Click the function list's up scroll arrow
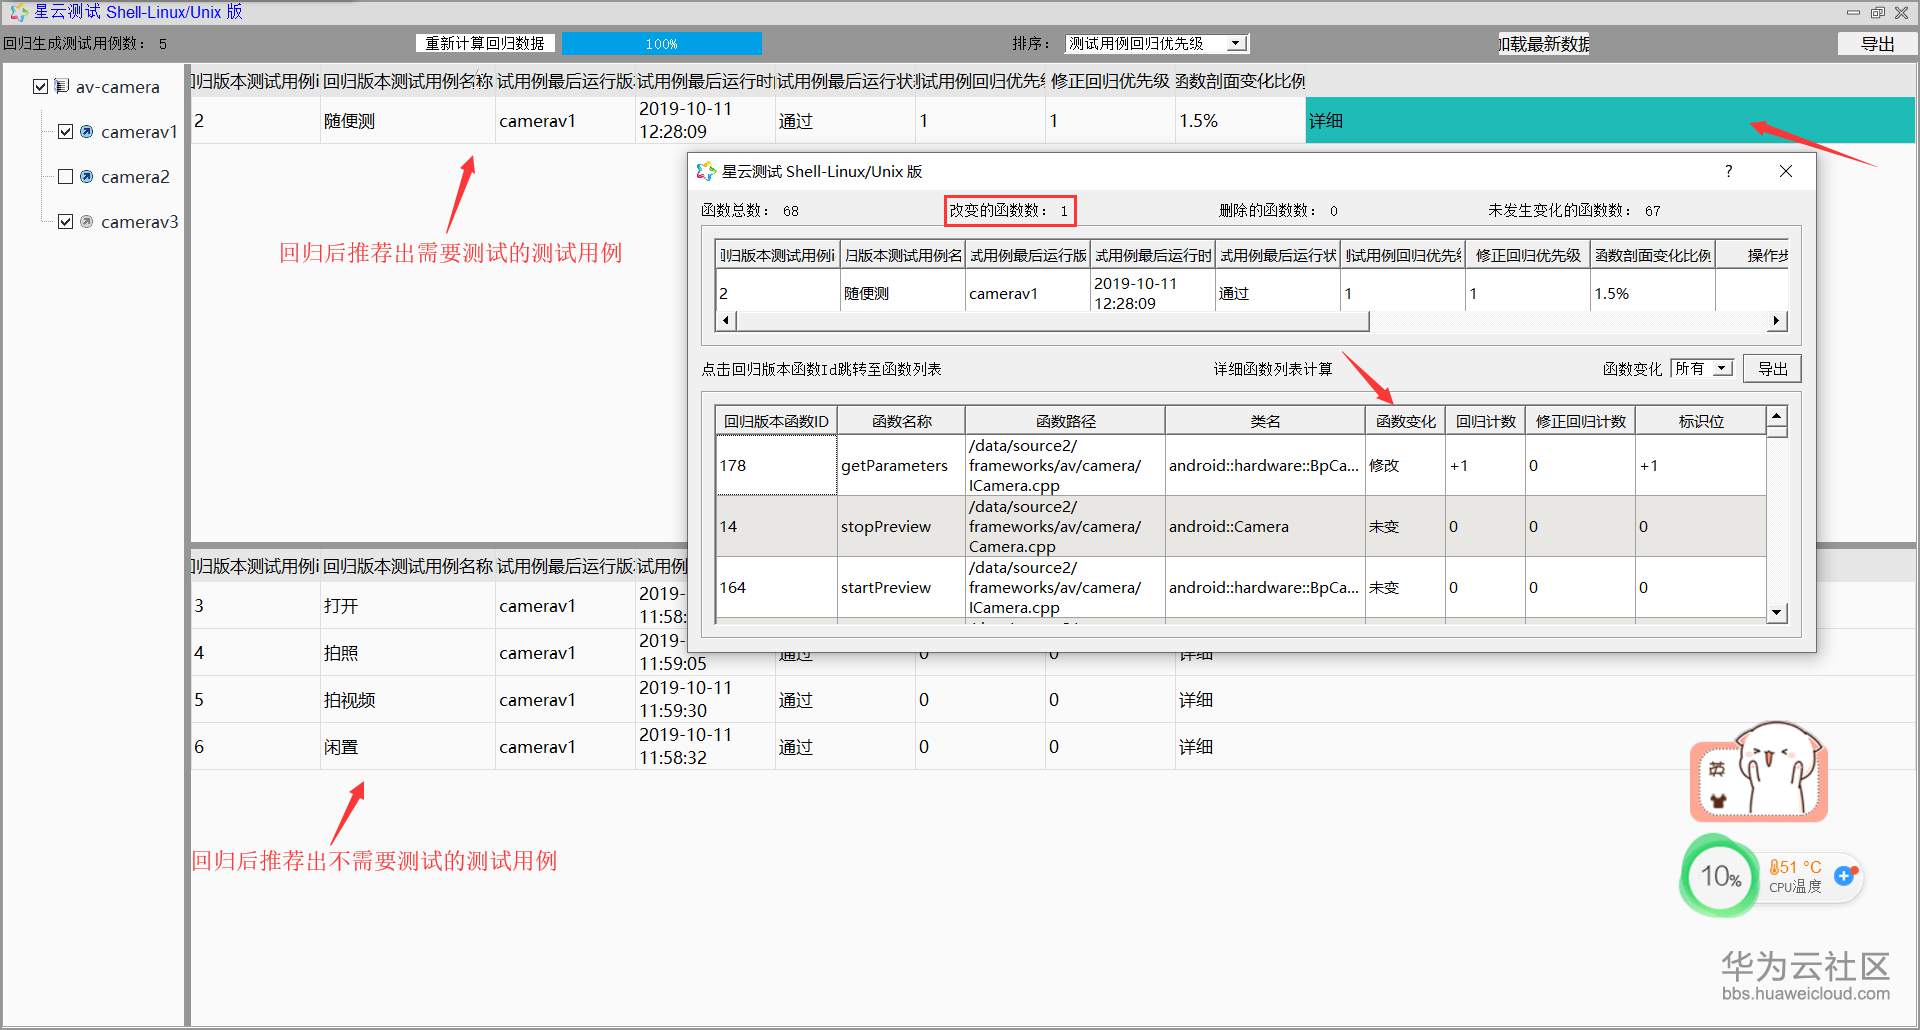 (1777, 416)
